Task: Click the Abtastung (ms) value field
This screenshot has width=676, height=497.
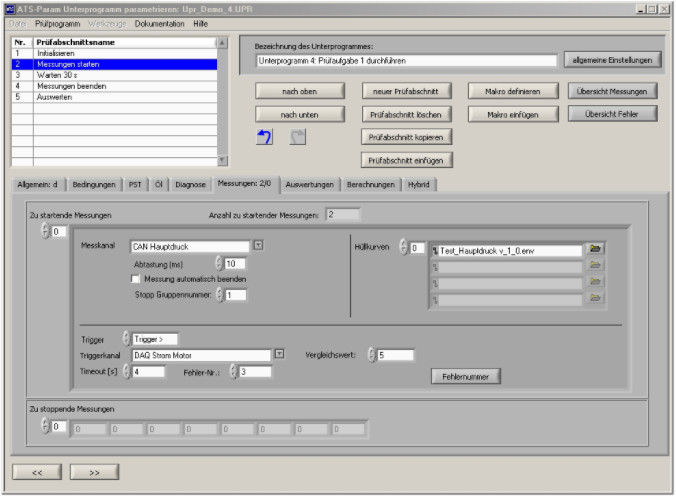Action: tap(235, 264)
